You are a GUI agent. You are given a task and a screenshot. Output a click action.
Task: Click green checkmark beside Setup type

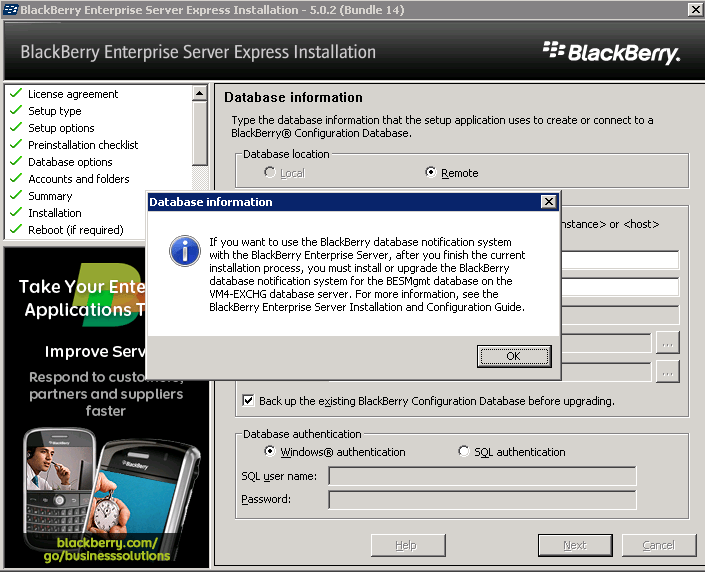15,111
